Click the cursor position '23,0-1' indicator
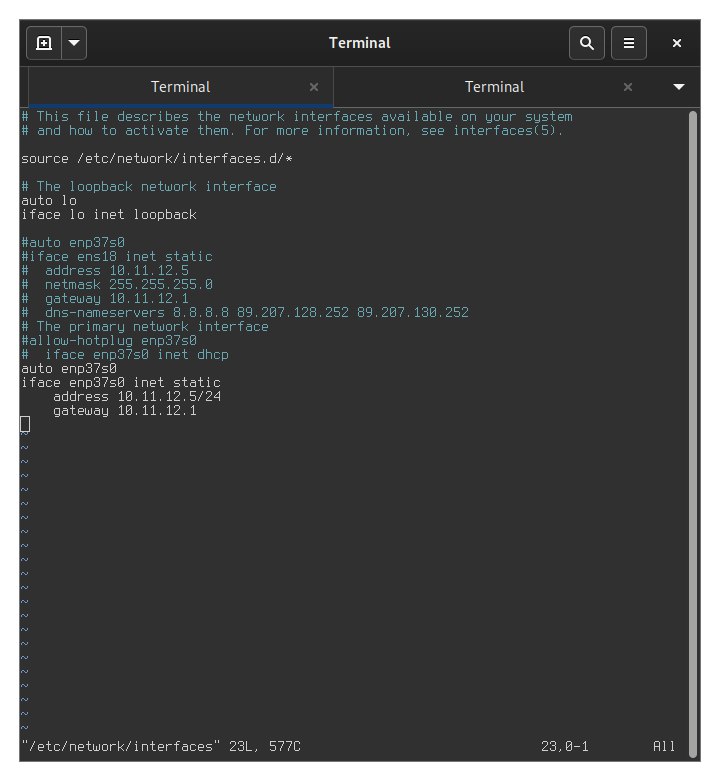 tap(565, 746)
